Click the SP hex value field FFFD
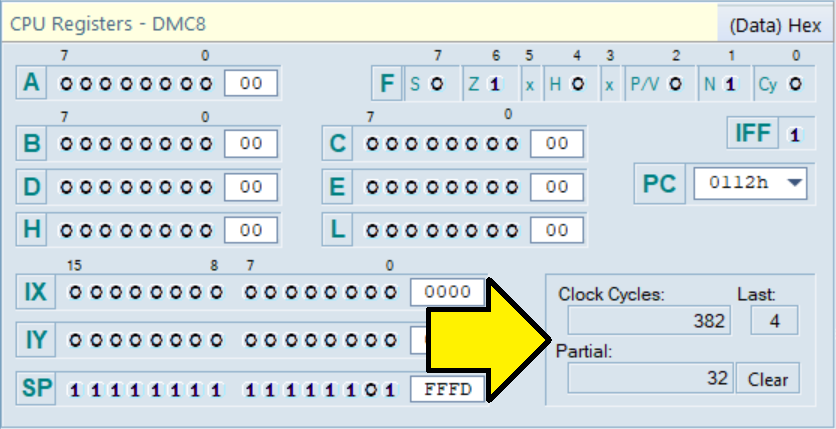Viewport: 836px width, 429px height. (x=448, y=390)
